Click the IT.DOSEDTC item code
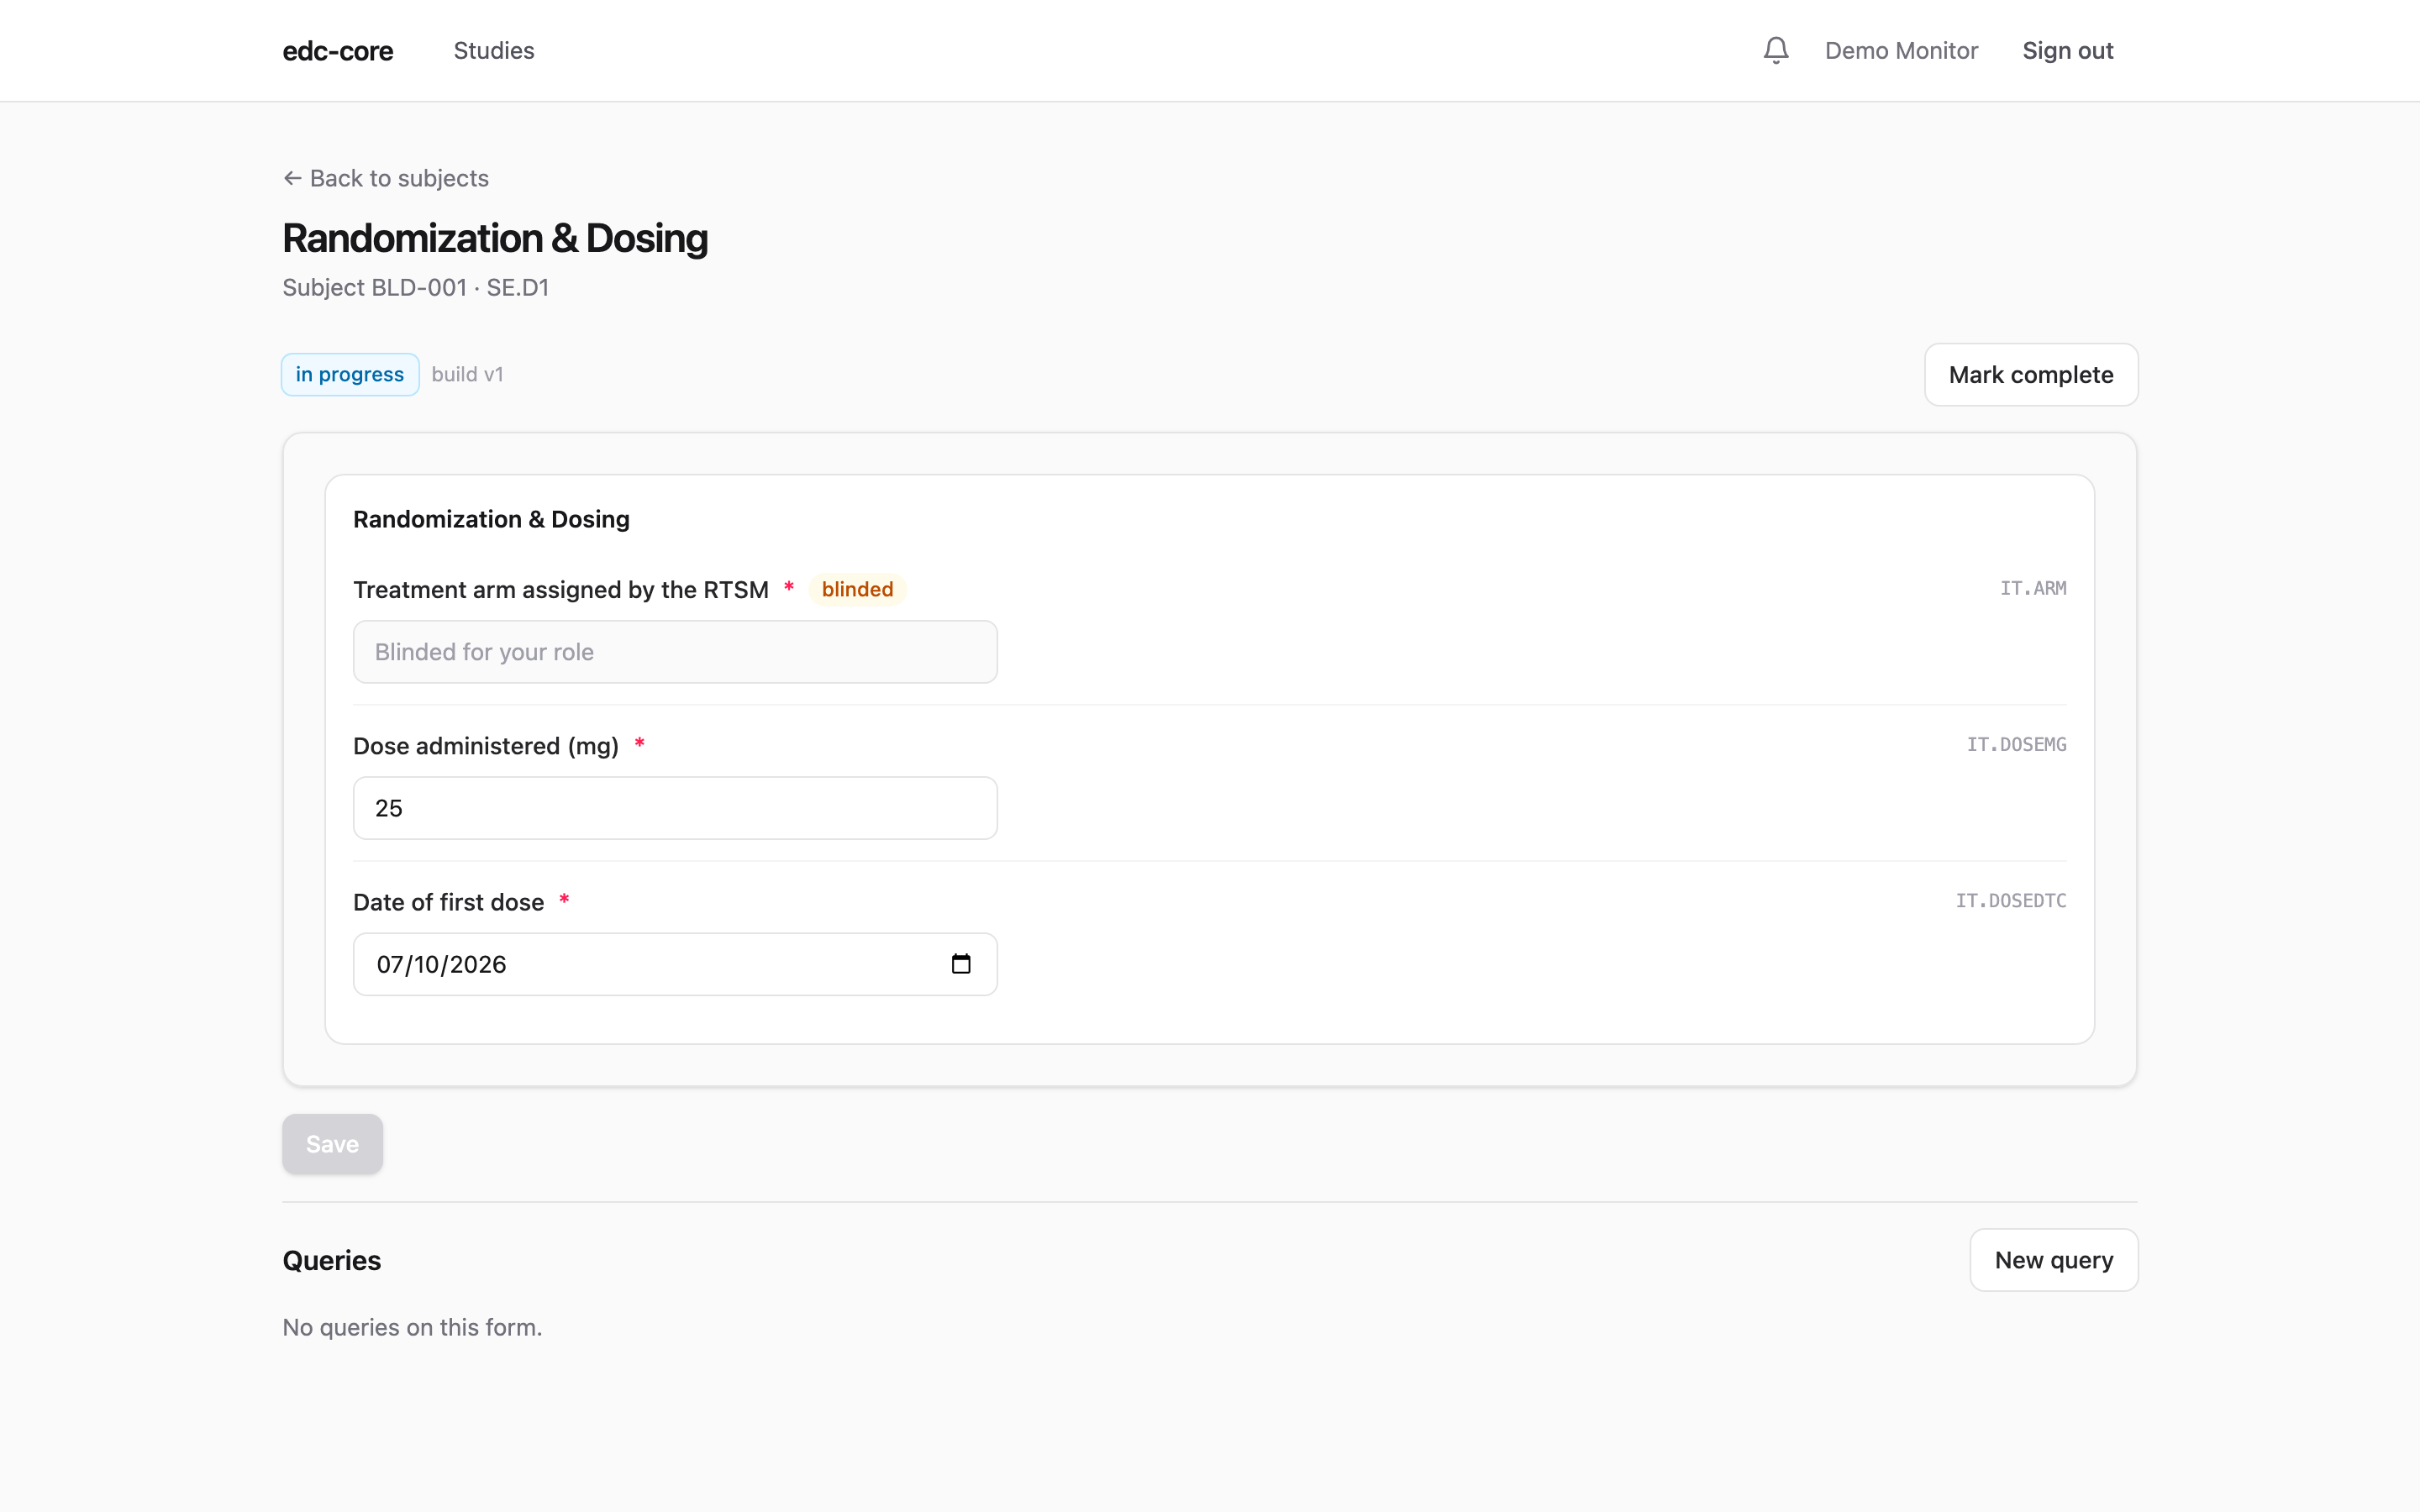 (2011, 901)
